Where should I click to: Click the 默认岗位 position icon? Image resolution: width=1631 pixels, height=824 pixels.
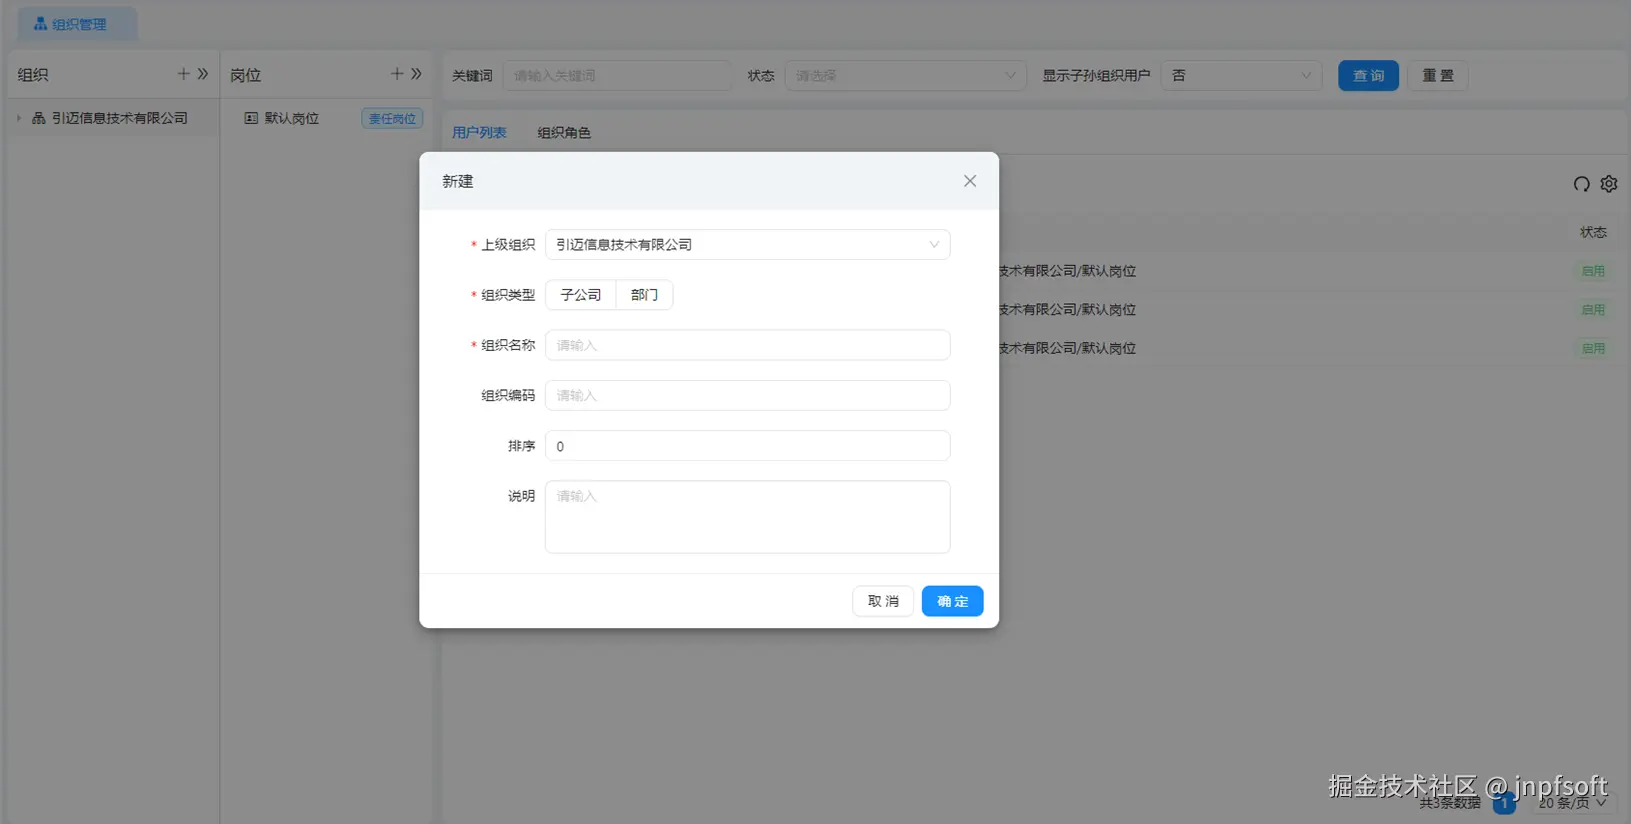point(251,118)
